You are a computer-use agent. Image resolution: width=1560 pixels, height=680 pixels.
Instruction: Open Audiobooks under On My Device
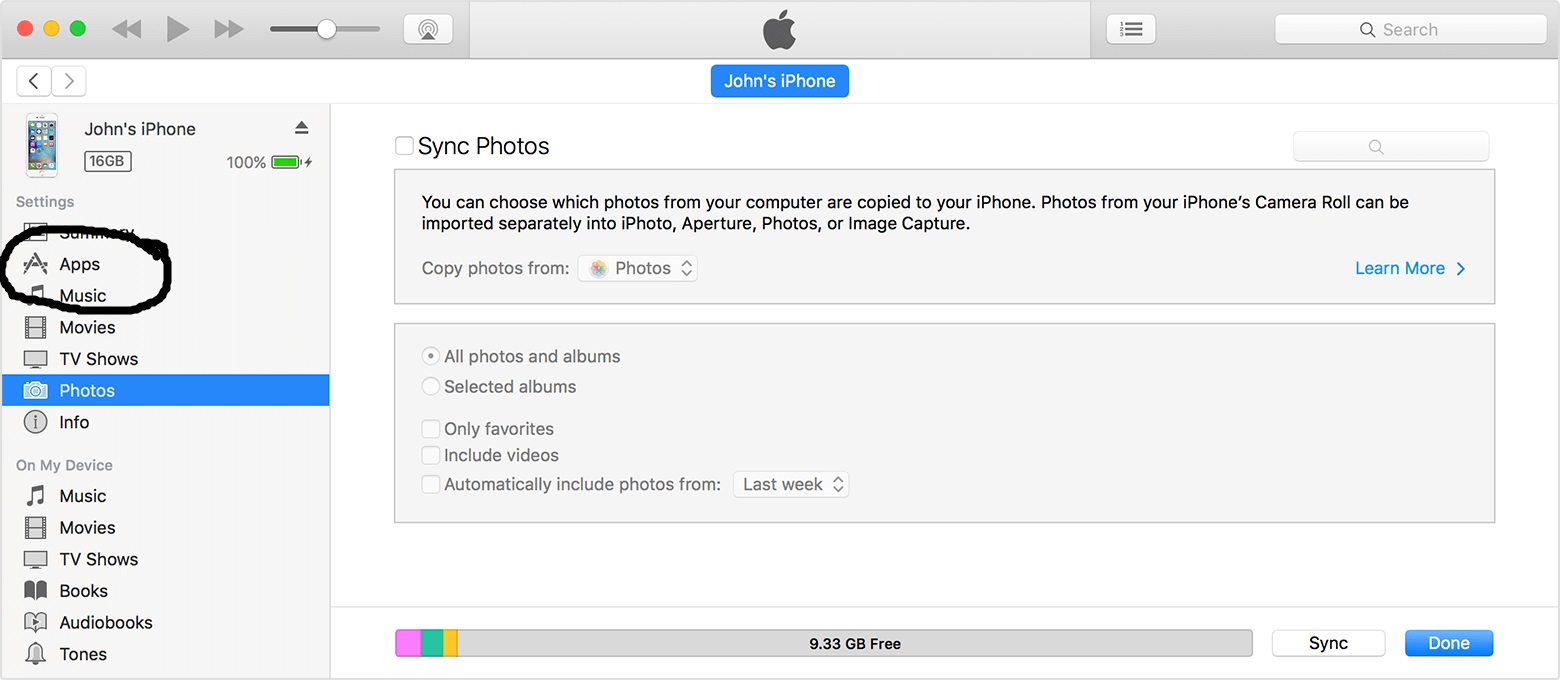coord(105,622)
